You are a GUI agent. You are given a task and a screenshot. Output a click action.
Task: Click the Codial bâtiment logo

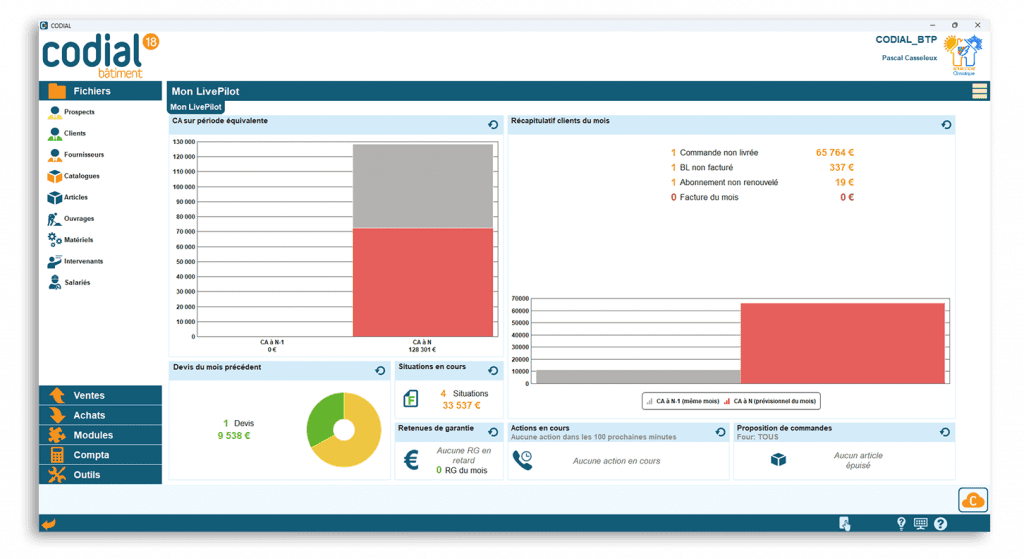coord(100,56)
